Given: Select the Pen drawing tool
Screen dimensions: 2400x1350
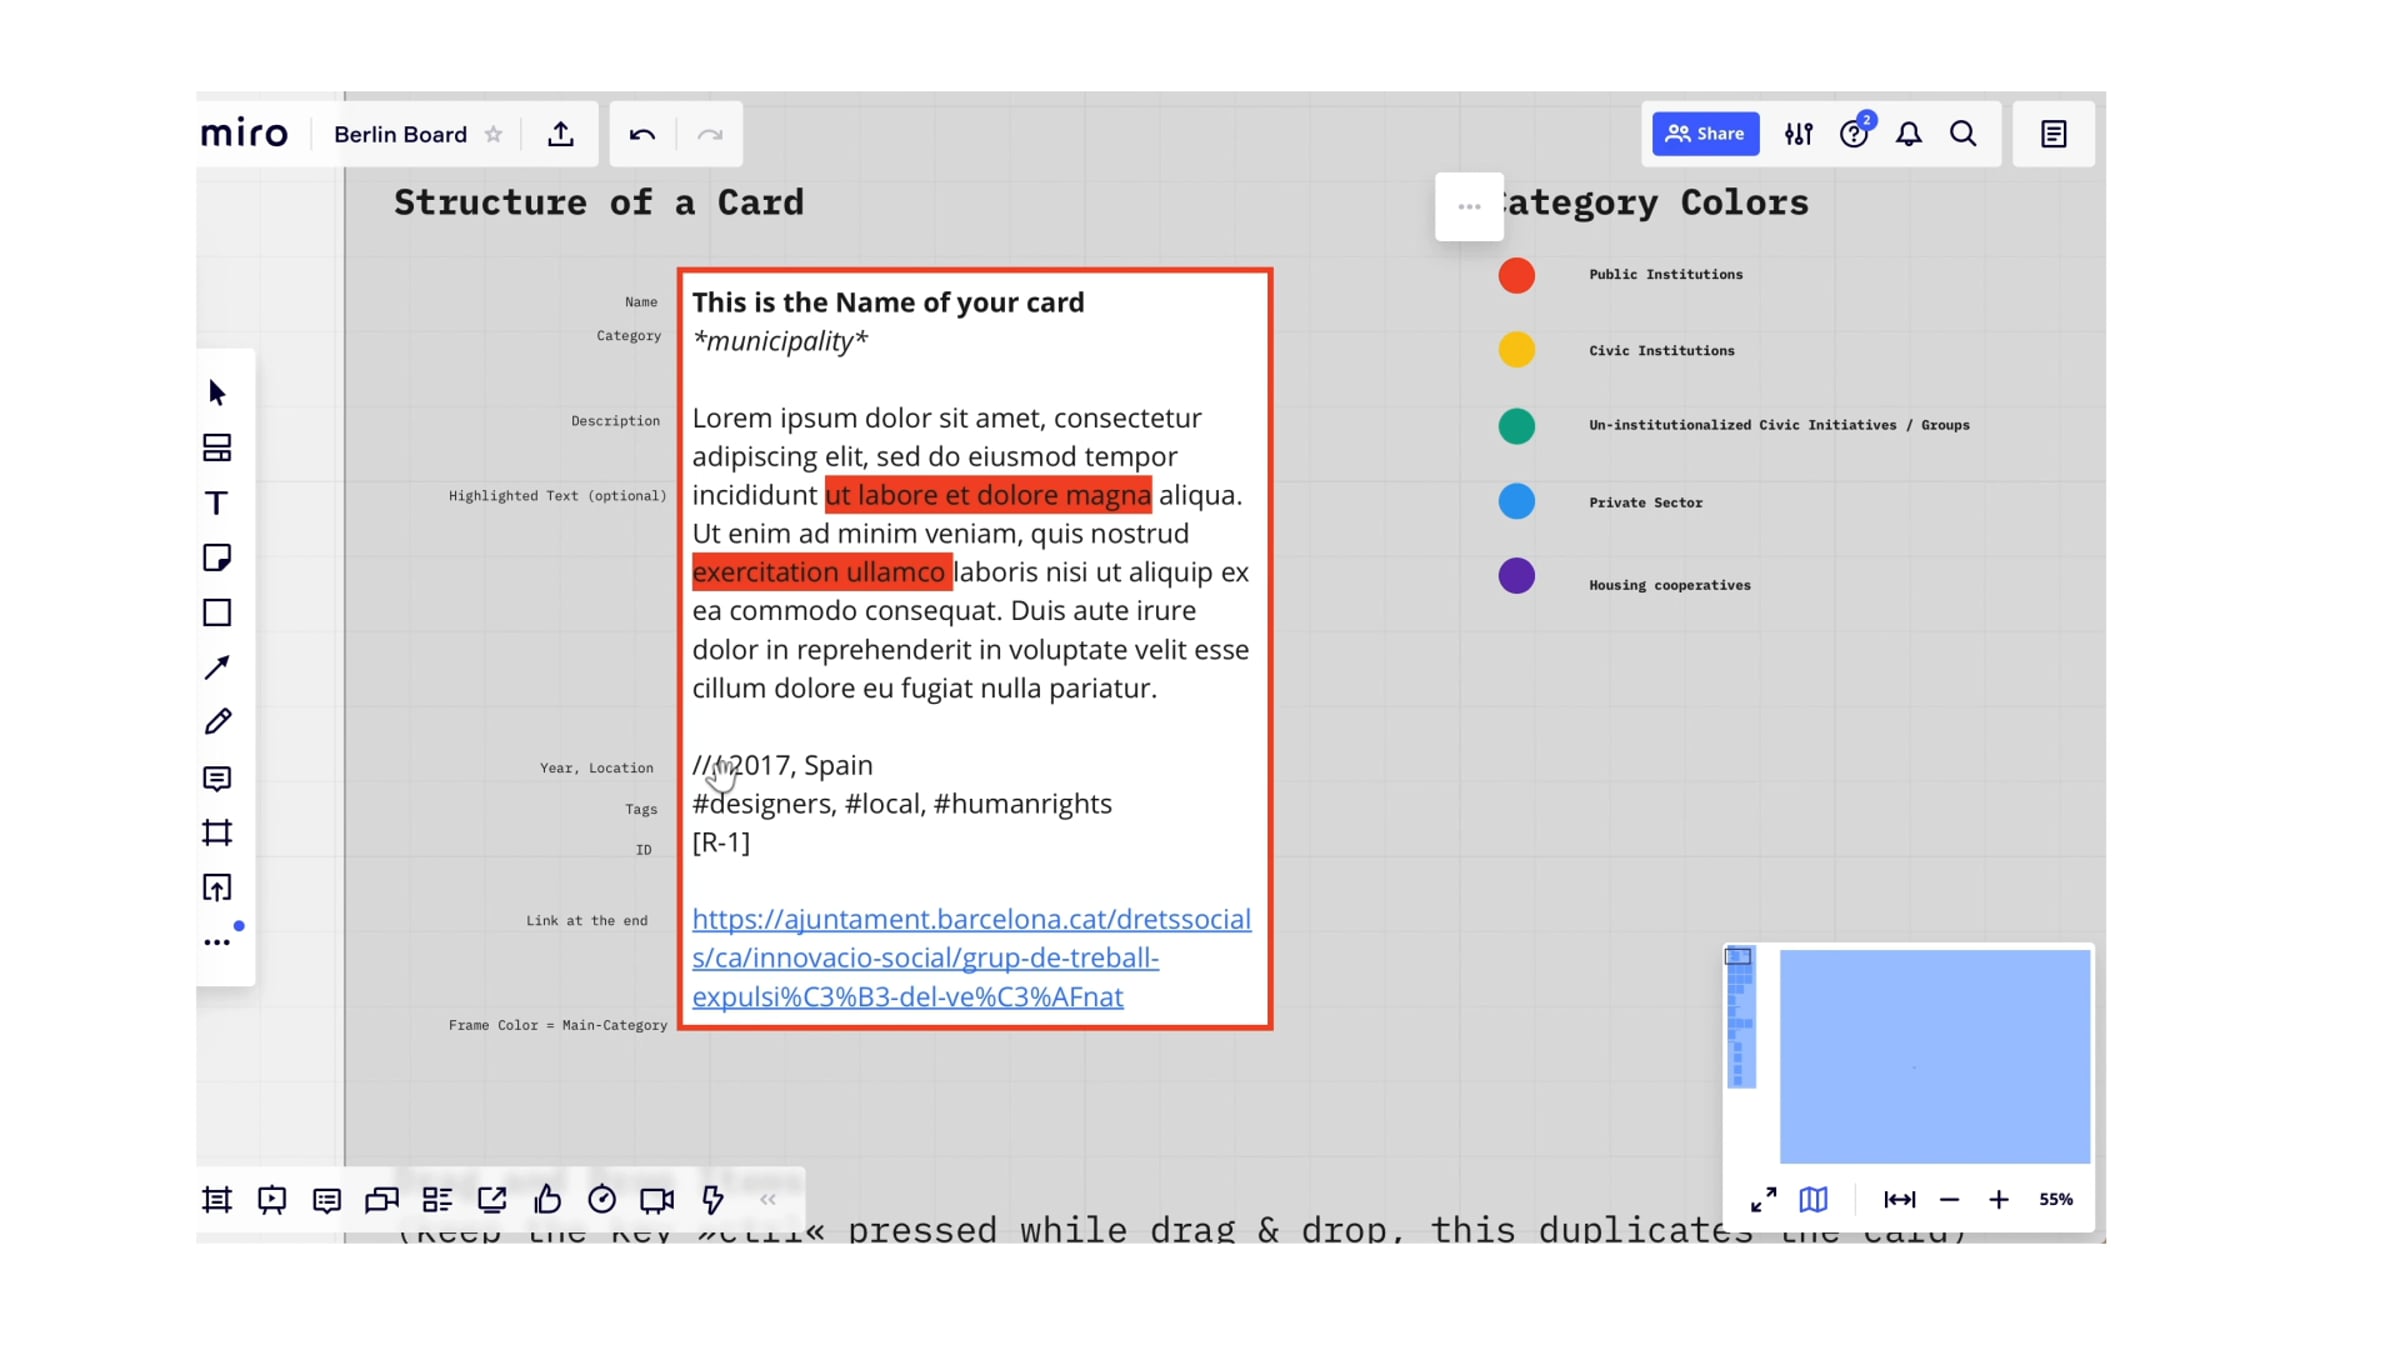Looking at the screenshot, I should click(217, 722).
